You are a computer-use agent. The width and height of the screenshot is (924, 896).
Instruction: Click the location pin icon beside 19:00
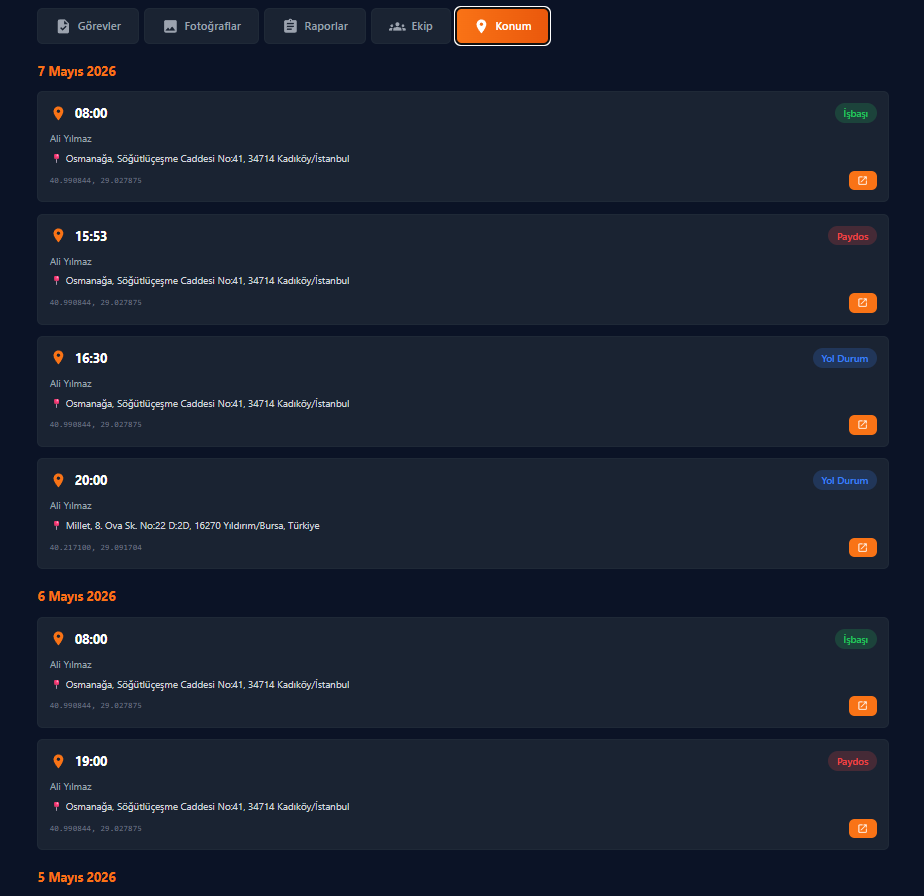[x=58, y=761]
